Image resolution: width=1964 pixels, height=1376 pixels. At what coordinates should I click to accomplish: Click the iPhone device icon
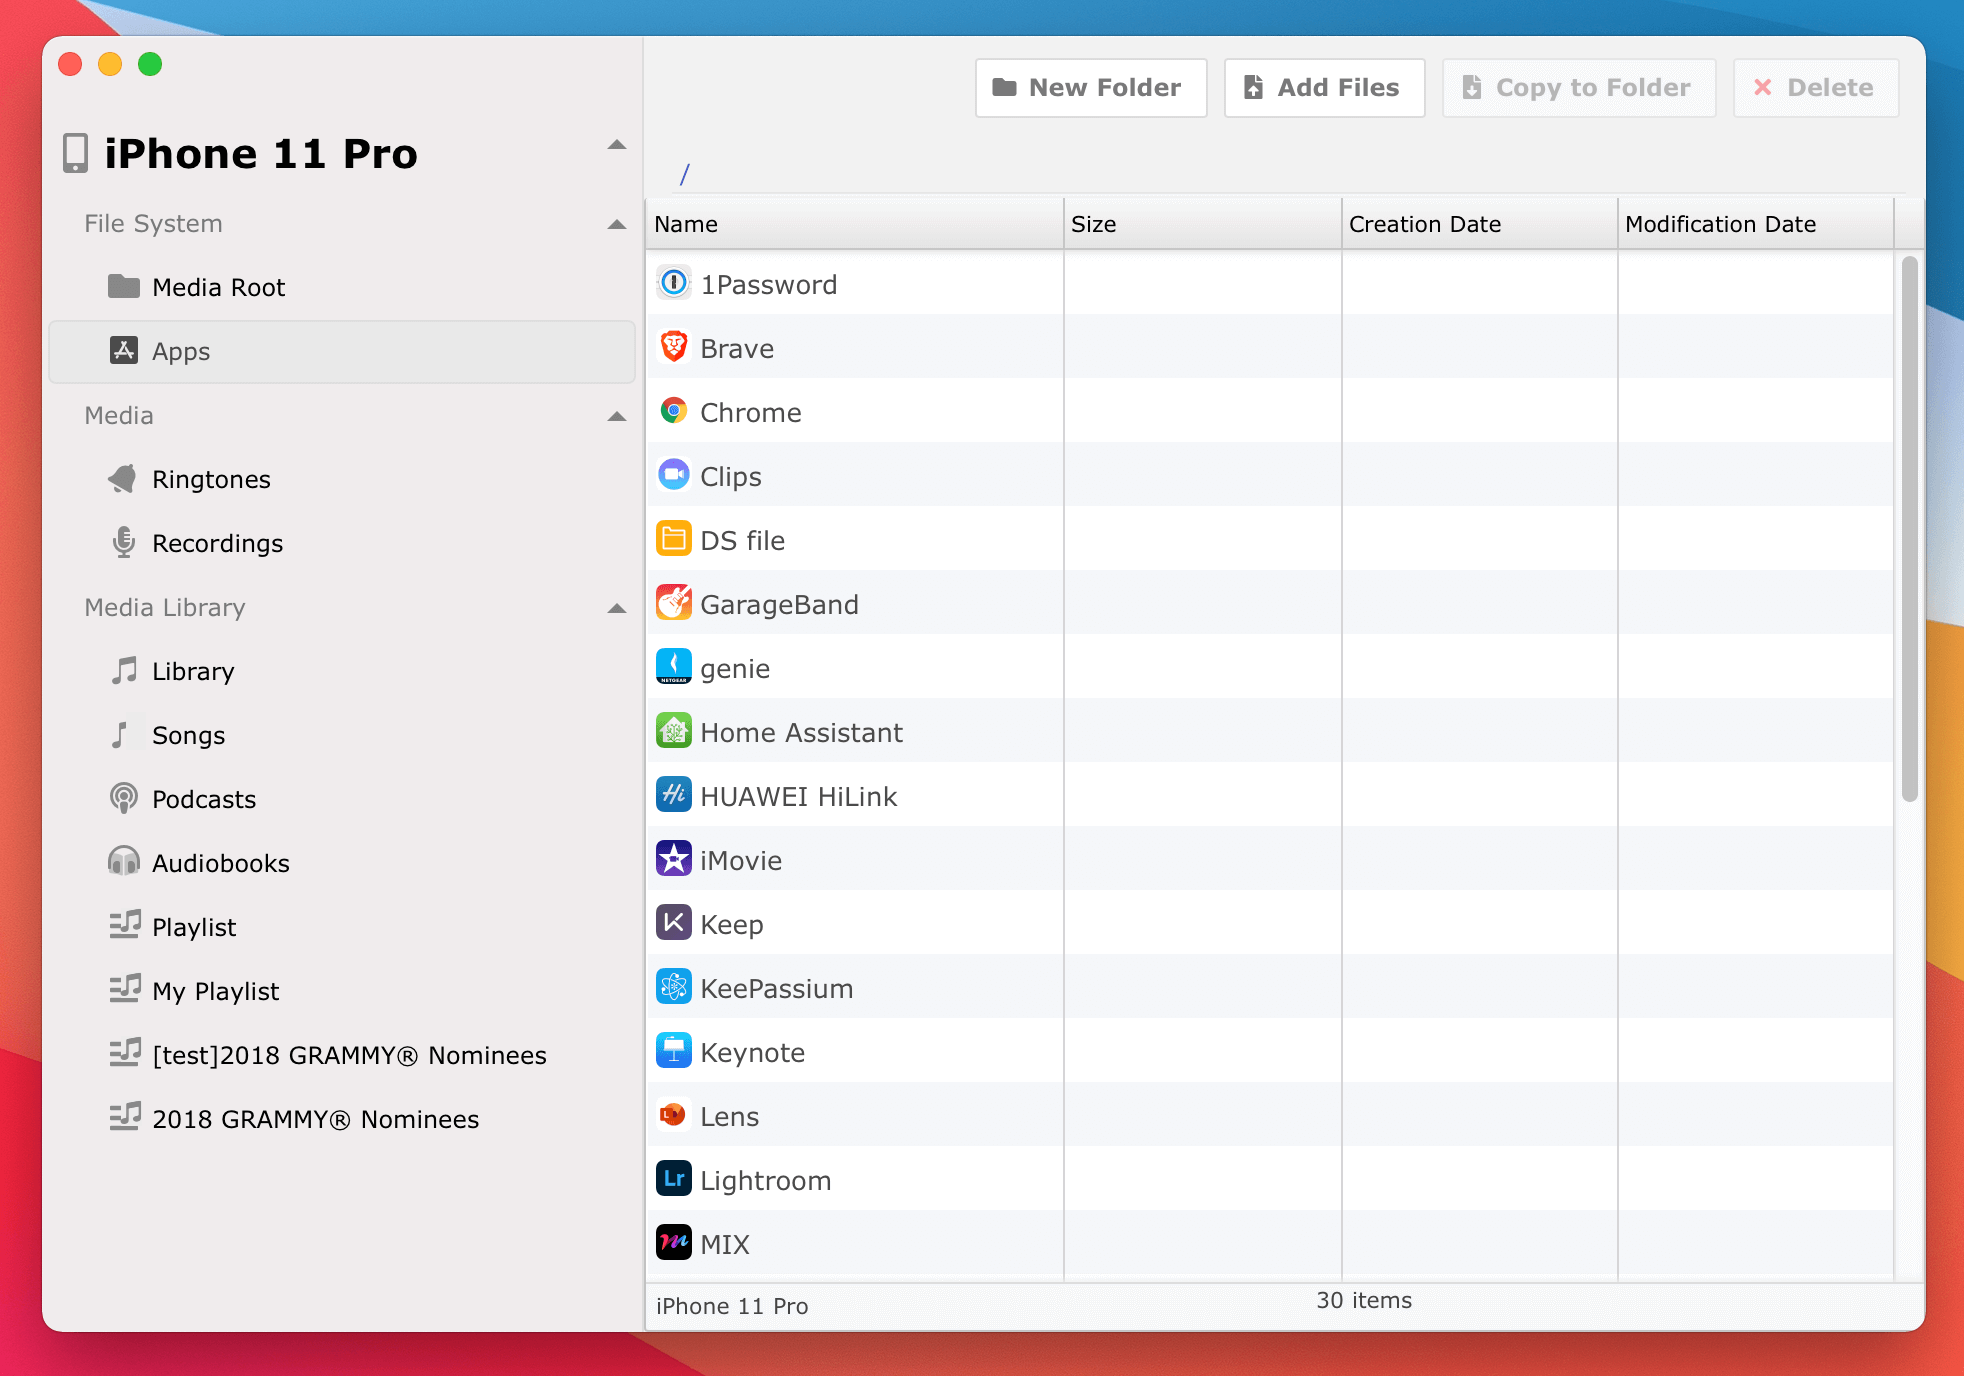coord(76,154)
